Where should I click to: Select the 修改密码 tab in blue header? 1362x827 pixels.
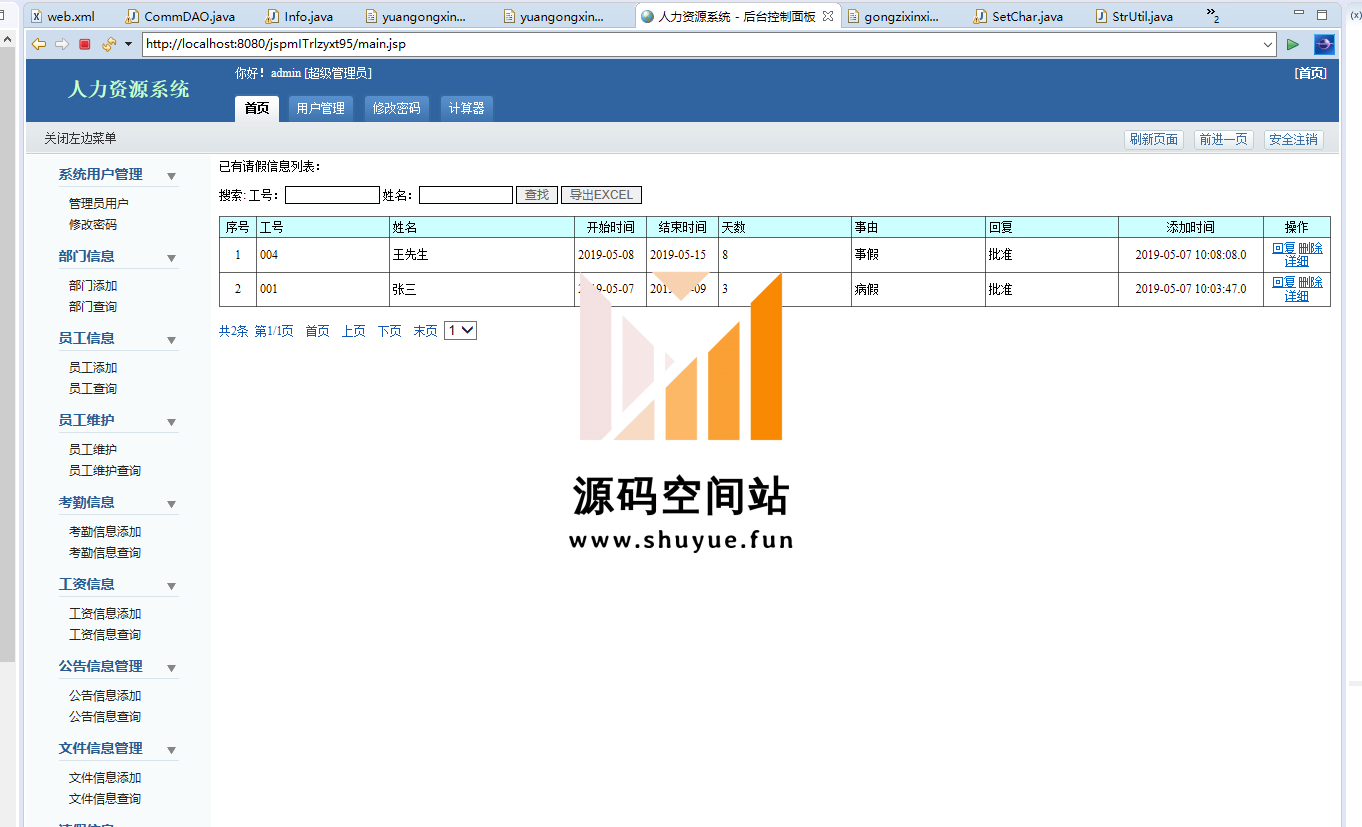[396, 108]
